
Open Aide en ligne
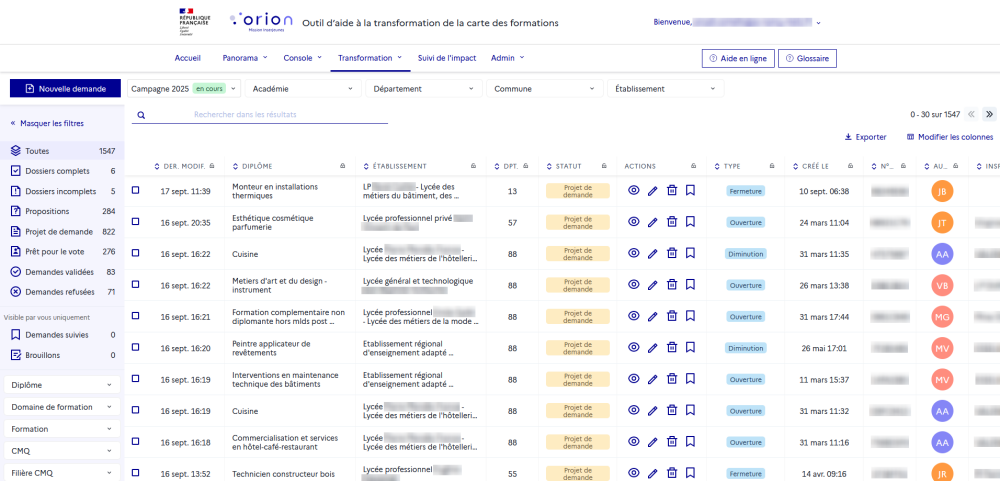click(738, 58)
